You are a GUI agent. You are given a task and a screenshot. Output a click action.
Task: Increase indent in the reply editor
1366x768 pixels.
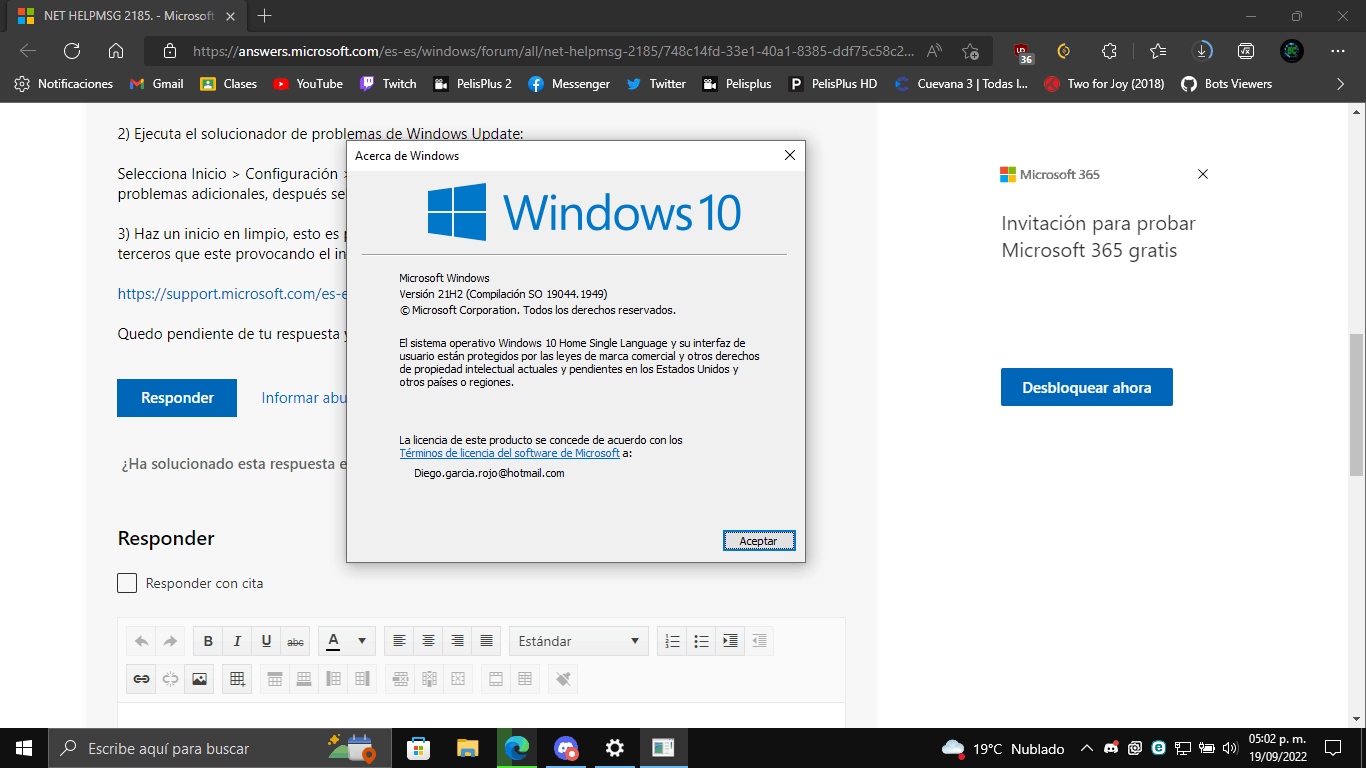pyautogui.click(x=730, y=641)
